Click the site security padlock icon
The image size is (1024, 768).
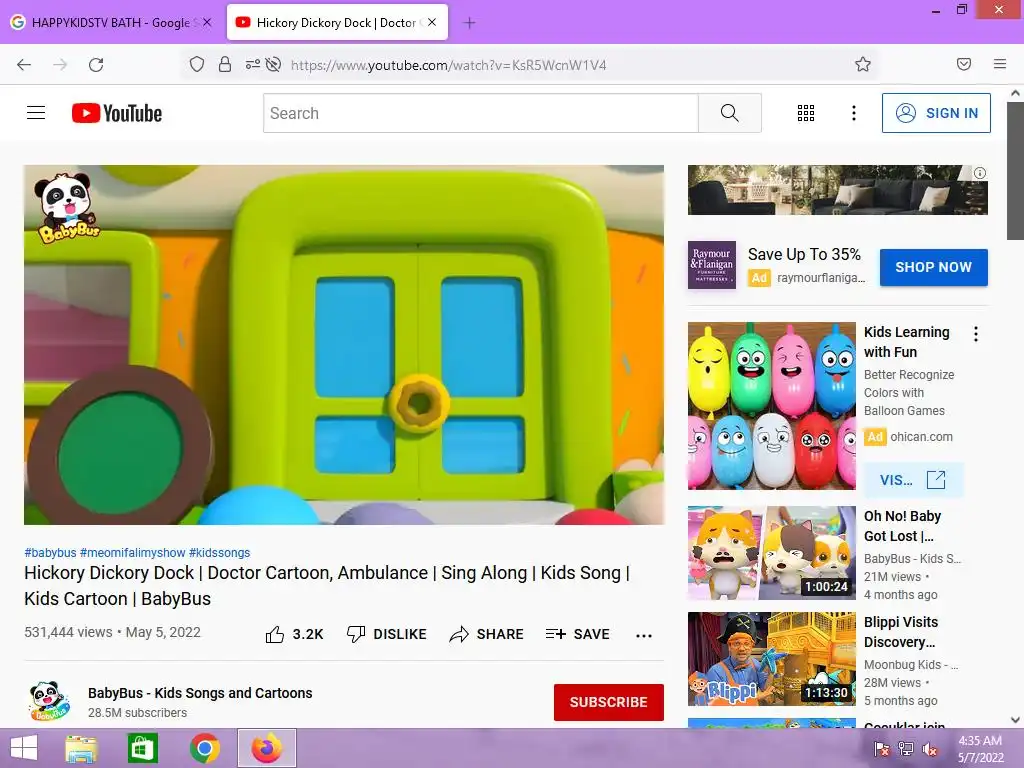[x=225, y=64]
